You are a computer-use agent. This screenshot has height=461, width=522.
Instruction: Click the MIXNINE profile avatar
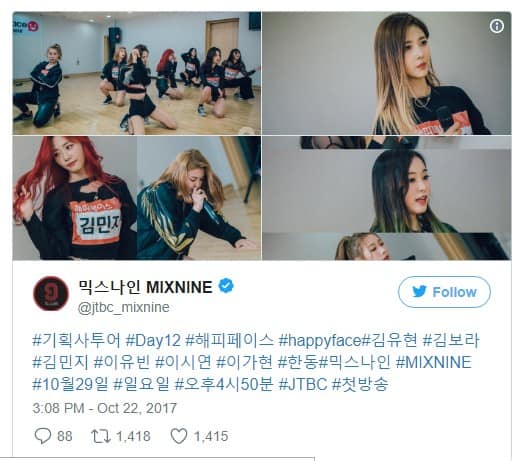(51, 293)
